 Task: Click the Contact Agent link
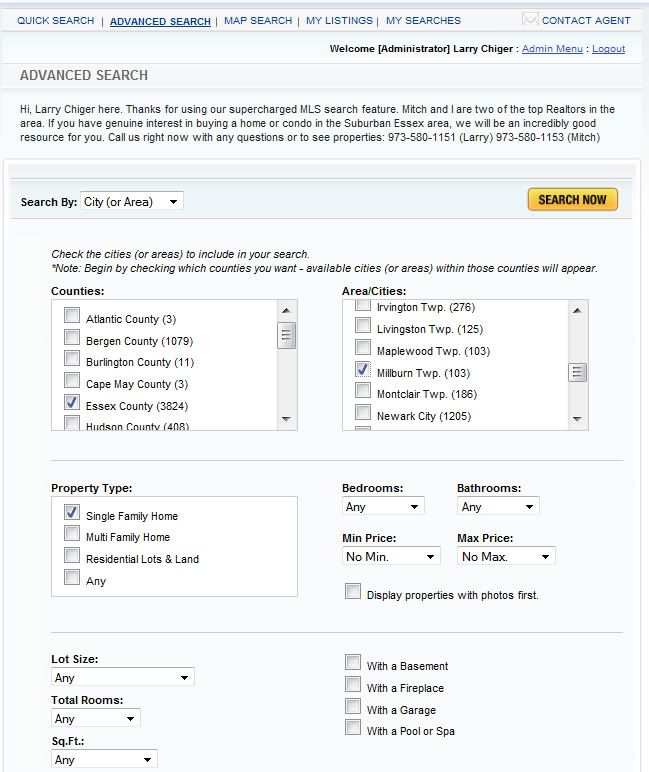click(586, 21)
